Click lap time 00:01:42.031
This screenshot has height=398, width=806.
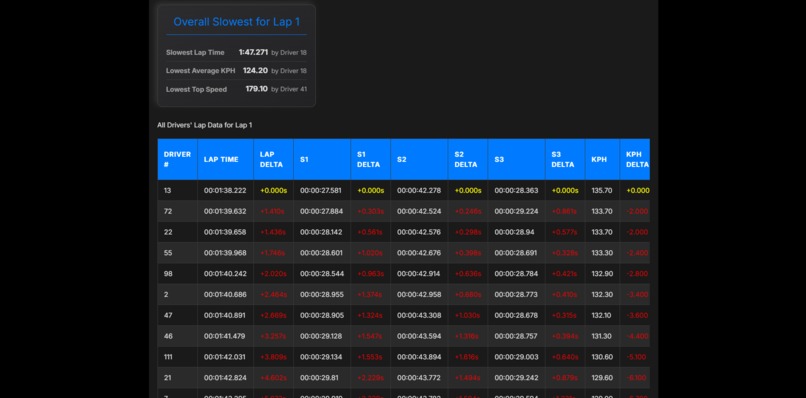[x=225, y=357]
